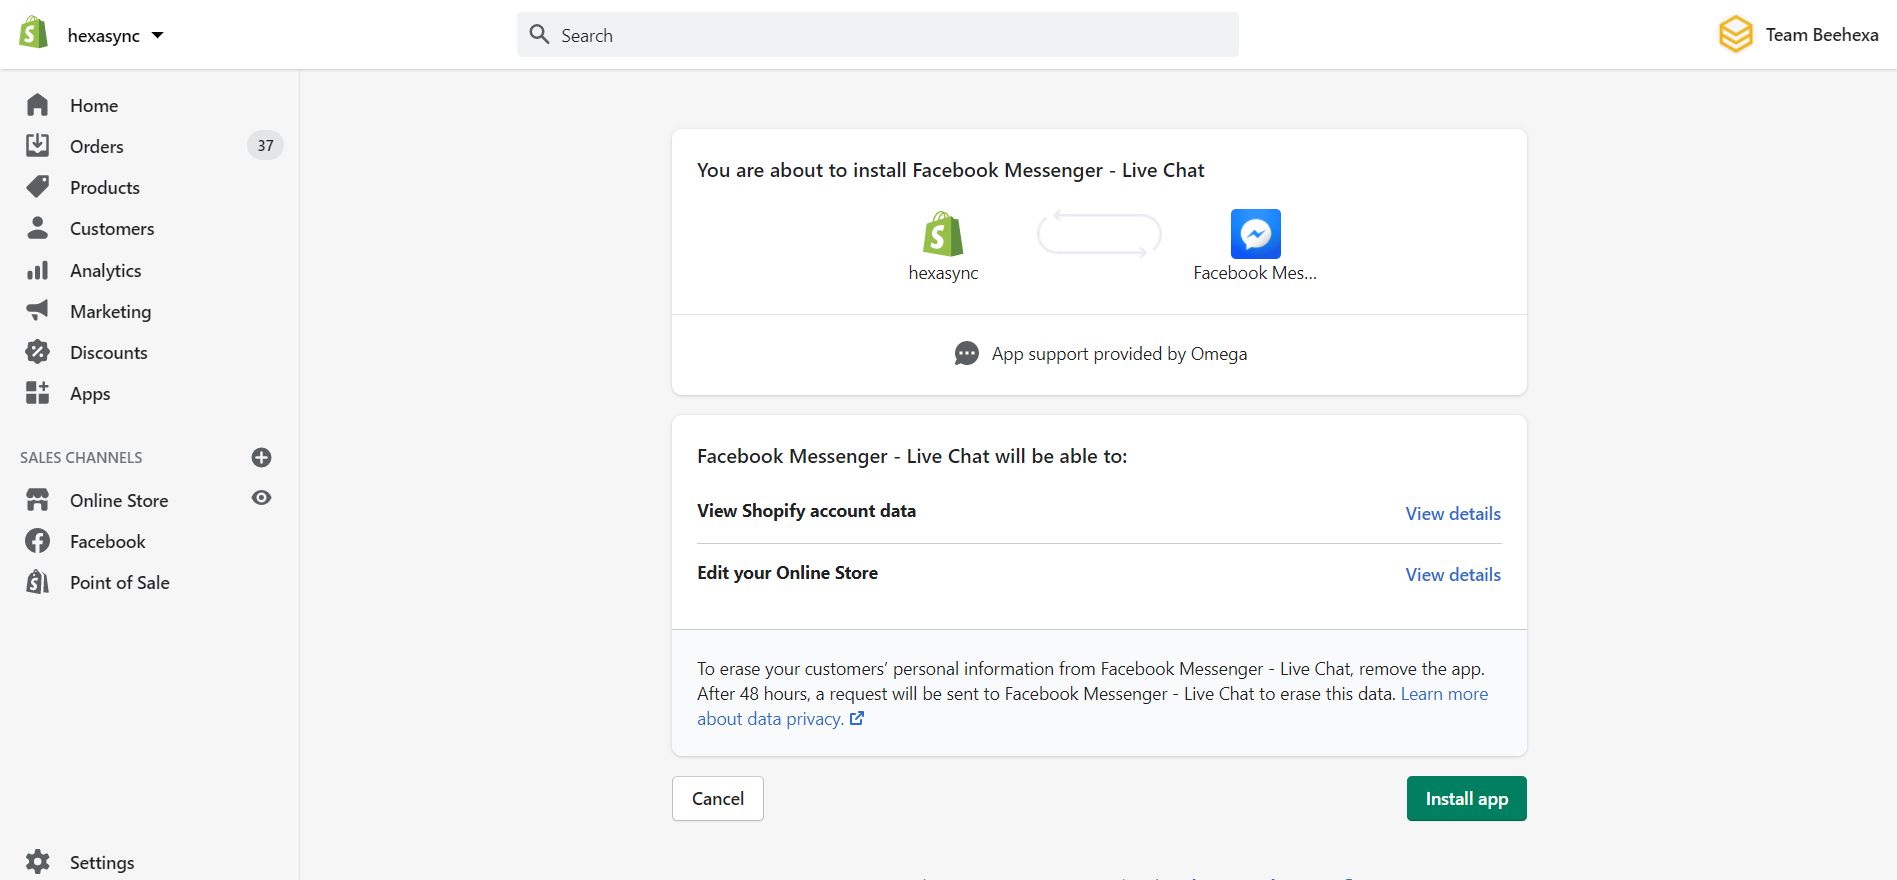Screen dimensions: 1897x880
Task: Click the Settings gear icon
Action: (38, 862)
